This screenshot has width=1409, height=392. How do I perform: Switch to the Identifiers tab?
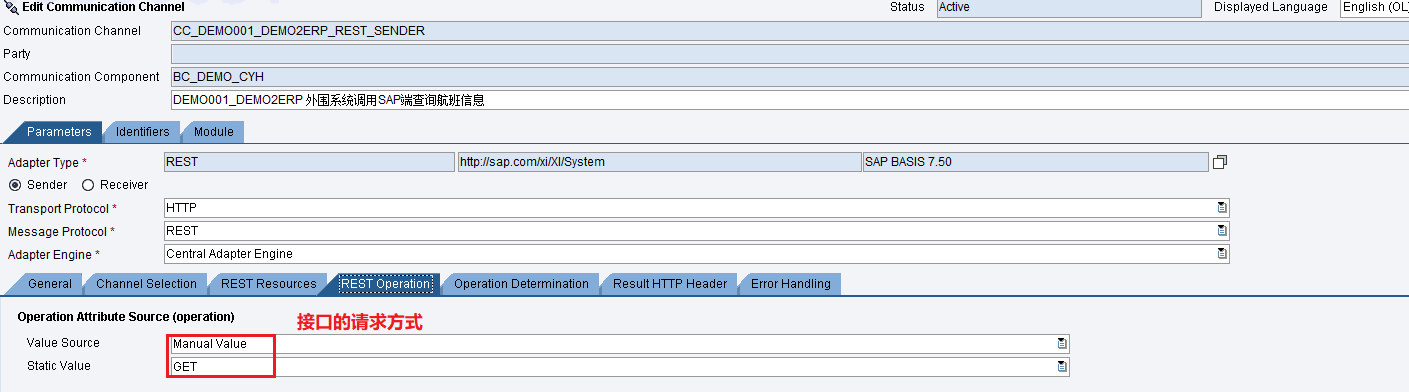[142, 132]
